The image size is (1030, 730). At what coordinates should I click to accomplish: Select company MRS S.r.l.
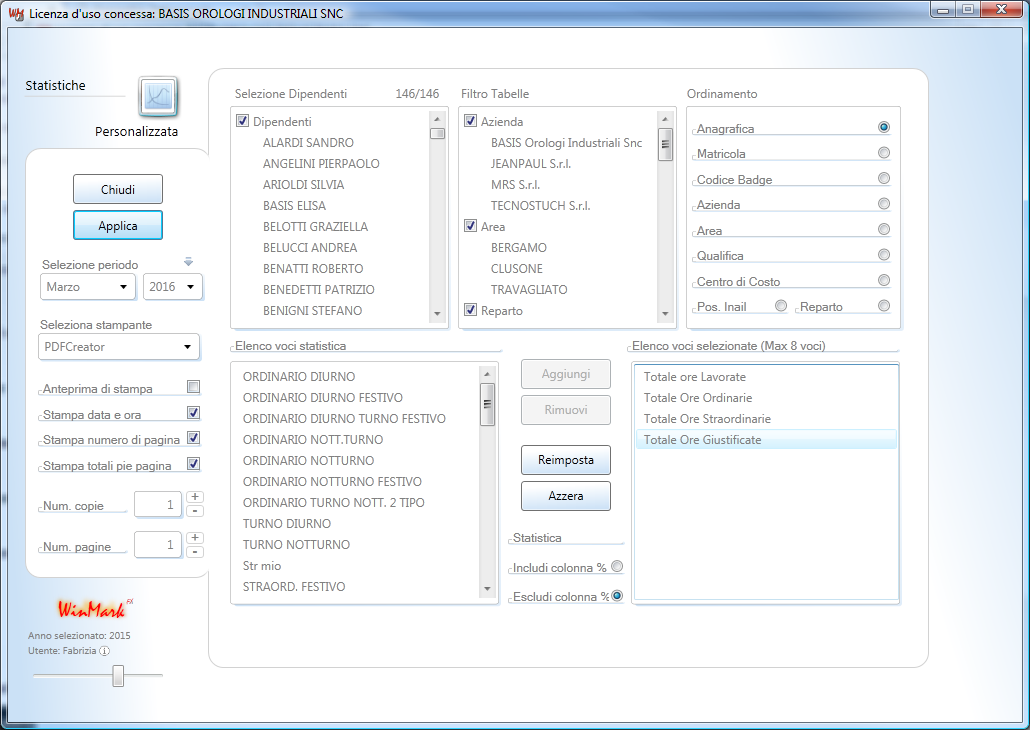[x=516, y=185]
